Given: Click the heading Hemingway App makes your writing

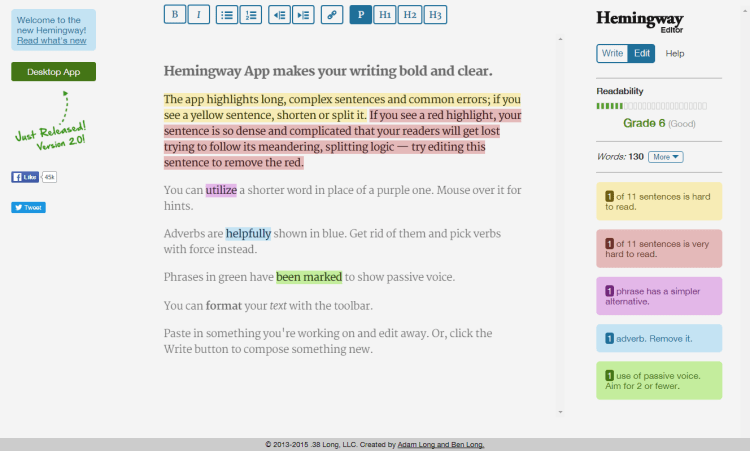Looking at the screenshot, I should tap(328, 71).
